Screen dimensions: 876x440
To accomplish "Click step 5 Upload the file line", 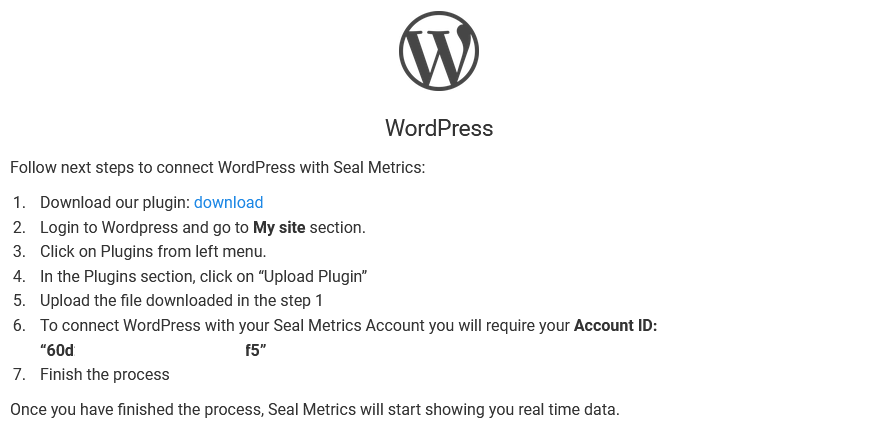I will tap(182, 300).
